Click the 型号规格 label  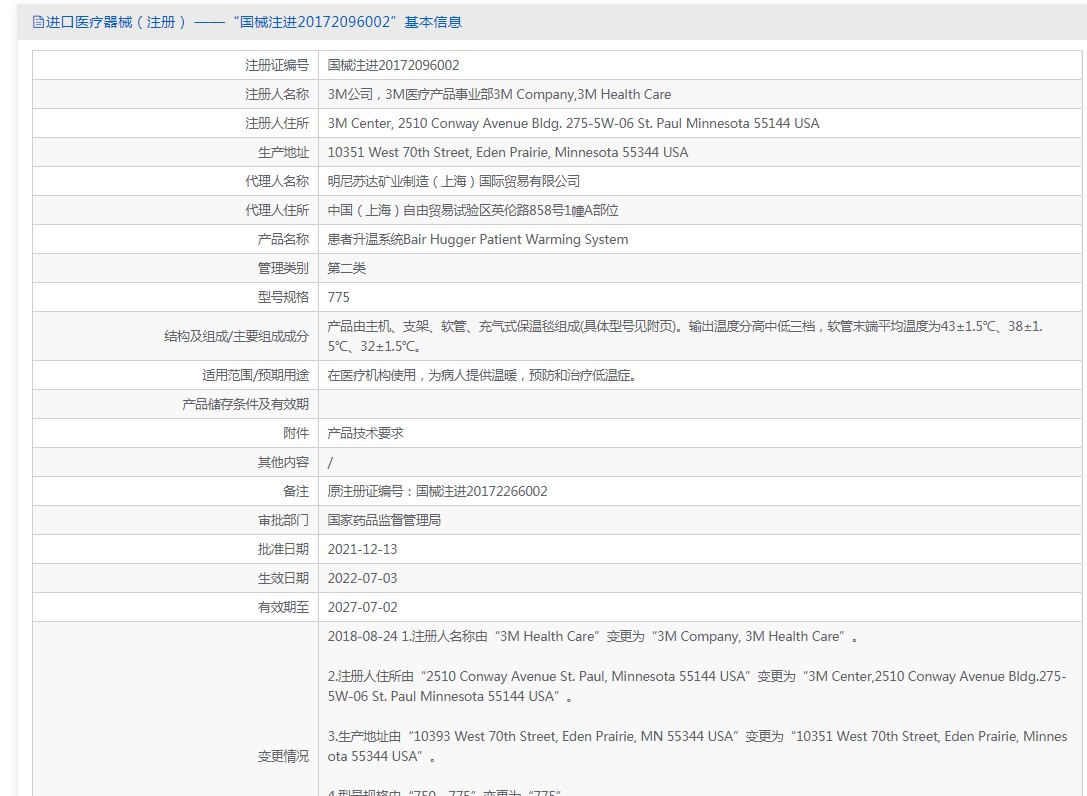[x=283, y=297]
